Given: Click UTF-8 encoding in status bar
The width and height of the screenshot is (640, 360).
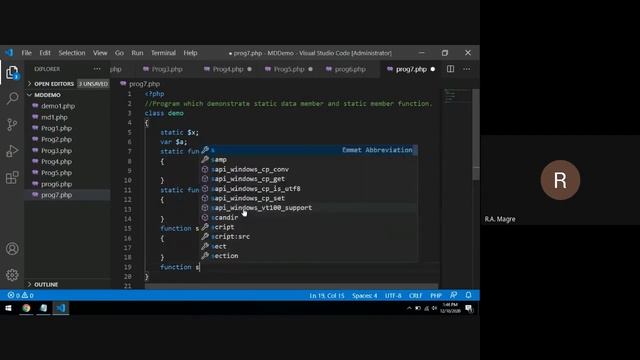Looking at the screenshot, I should pyautogui.click(x=393, y=296).
